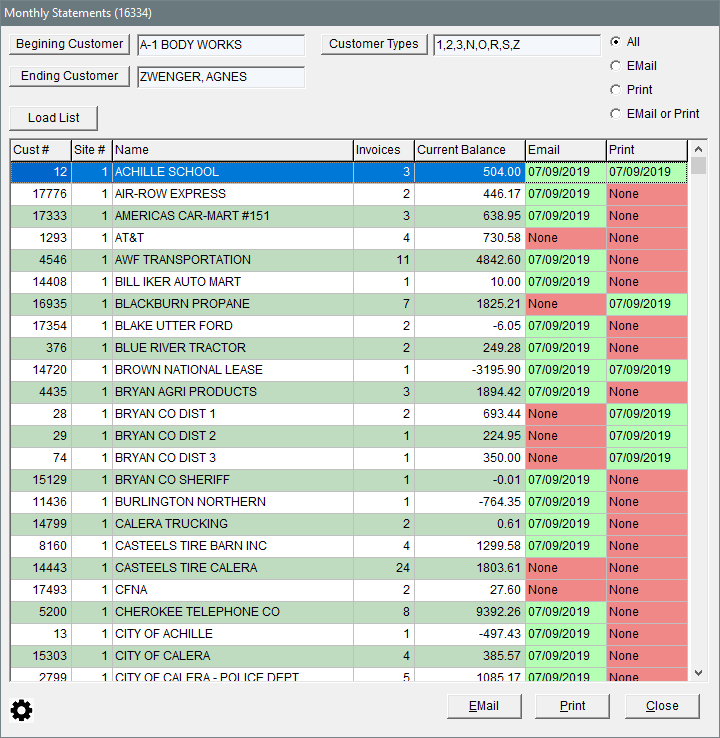The height and width of the screenshot is (738, 720).
Task: Click the ZWENGER, AGNES customer field
Action: click(x=221, y=77)
